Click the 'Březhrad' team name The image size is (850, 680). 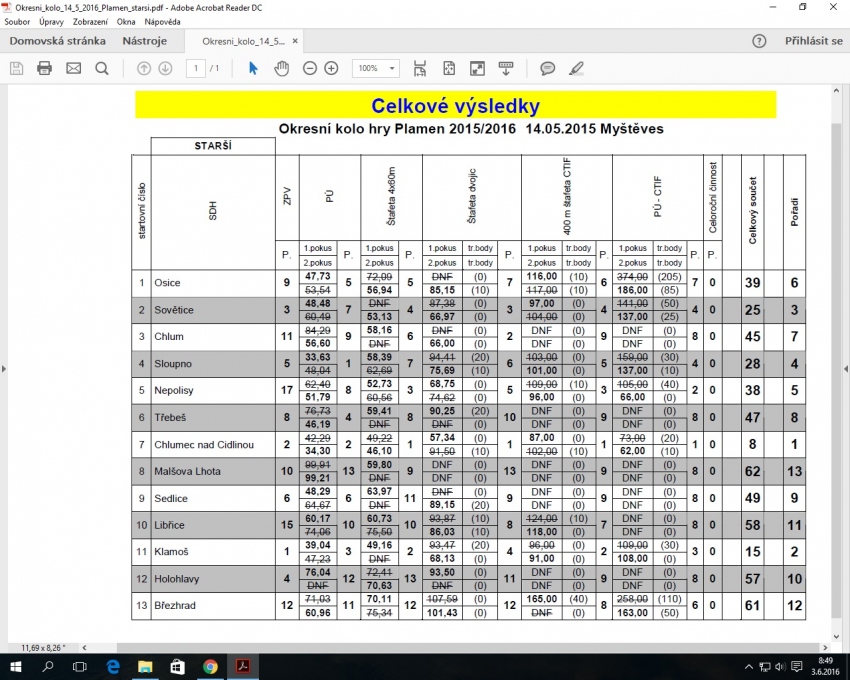(x=175, y=606)
